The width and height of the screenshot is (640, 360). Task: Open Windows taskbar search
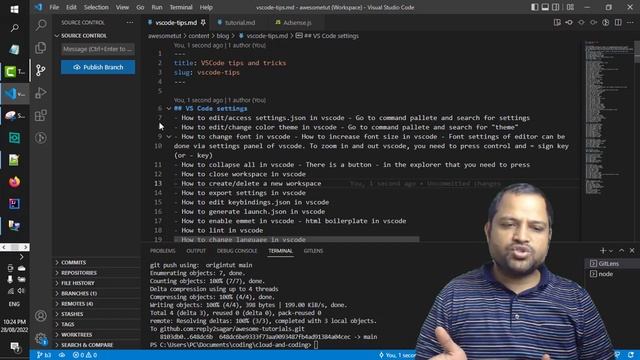14,28
